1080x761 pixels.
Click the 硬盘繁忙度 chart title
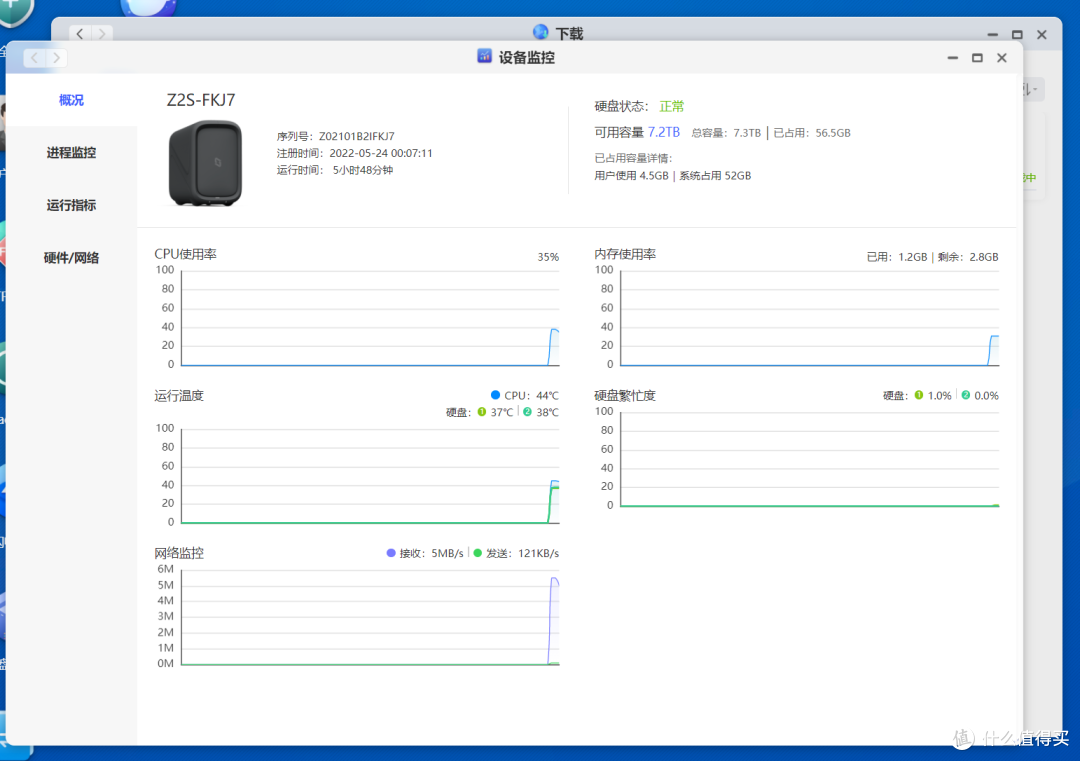(625, 396)
